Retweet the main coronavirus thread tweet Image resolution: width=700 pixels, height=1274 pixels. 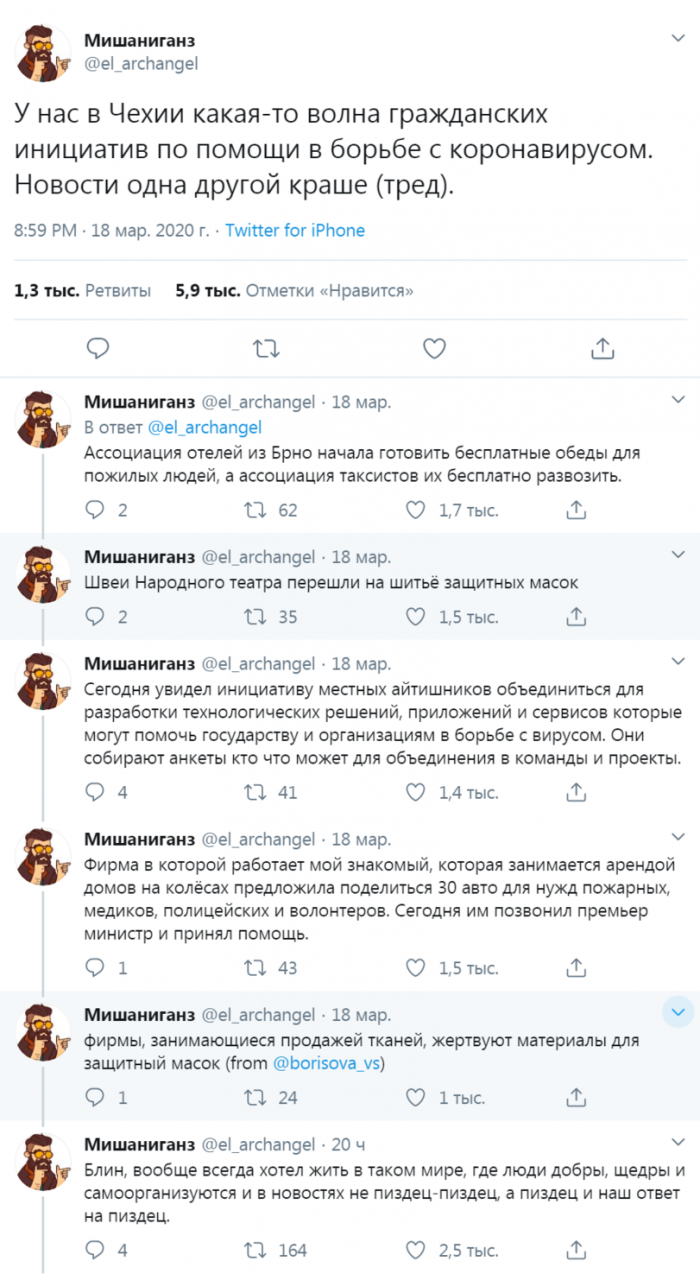[265, 348]
